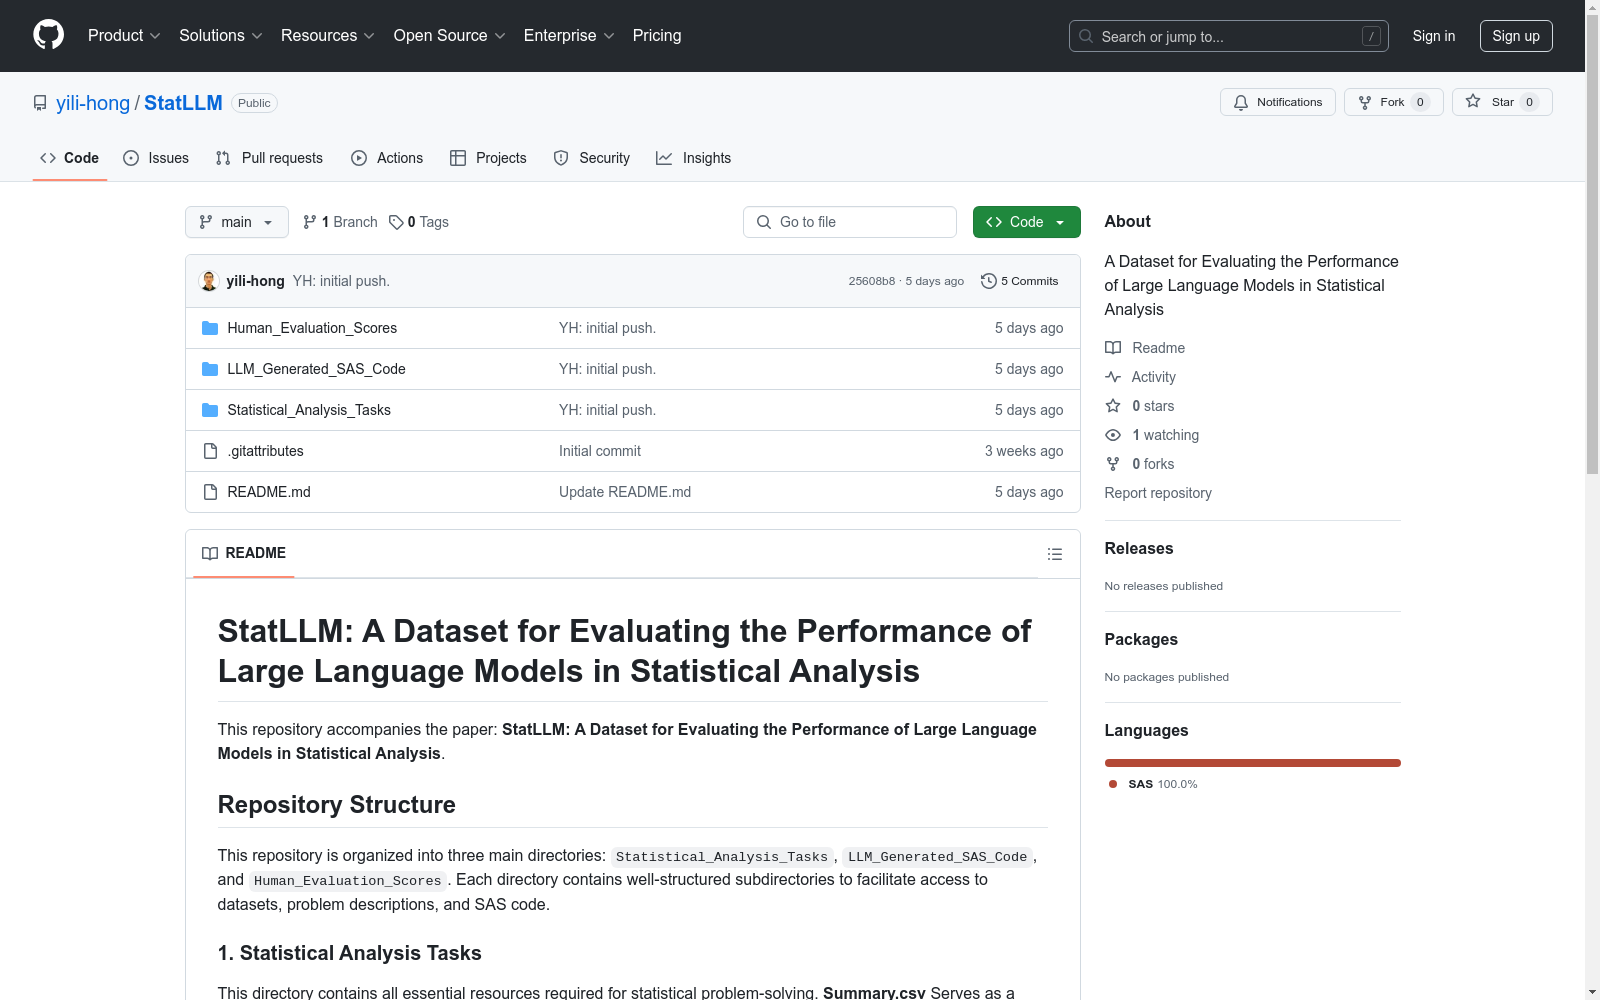1600x1000 pixels.
Task: Open the yili-hong owner profile link
Action: coord(93,103)
